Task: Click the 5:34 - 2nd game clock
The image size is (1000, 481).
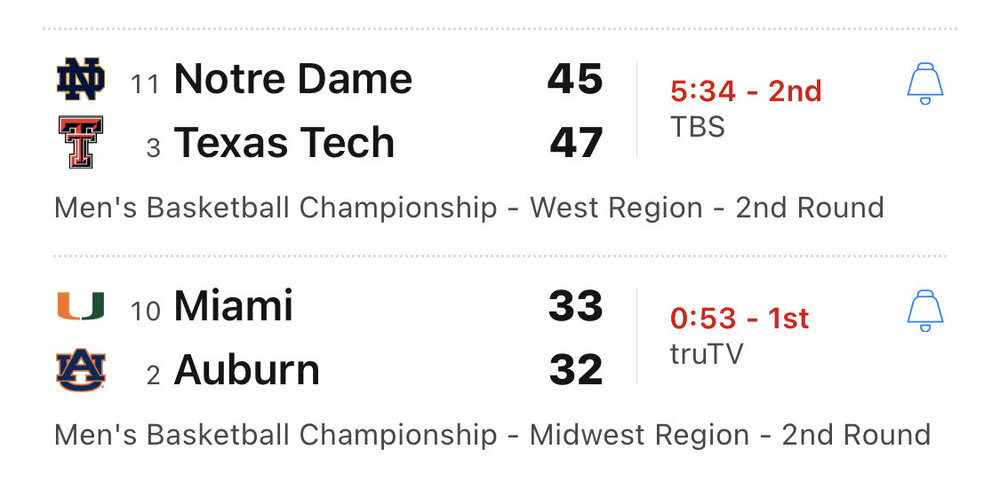Action: [746, 92]
